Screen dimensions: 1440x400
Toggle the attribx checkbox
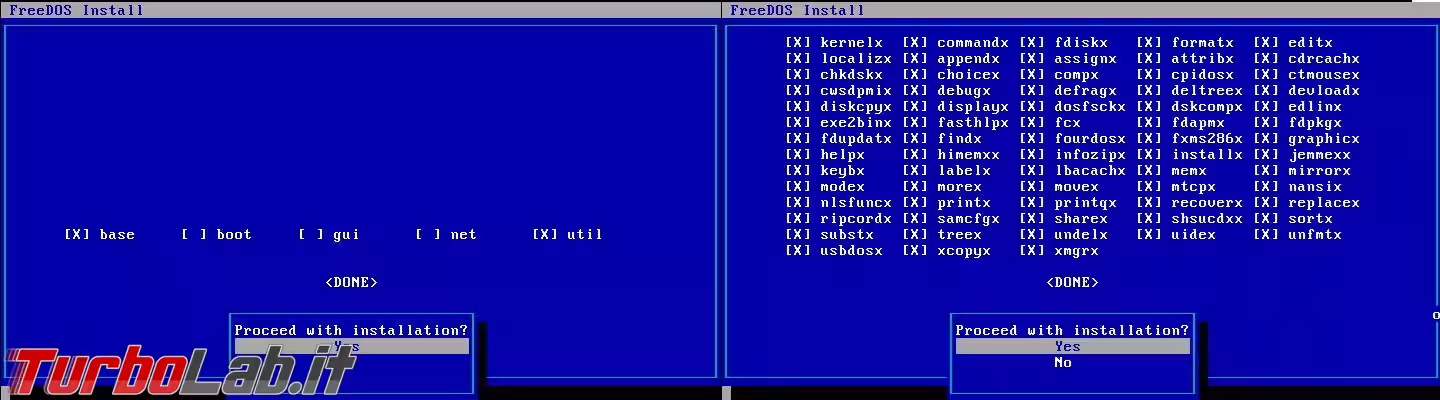pos(1149,59)
